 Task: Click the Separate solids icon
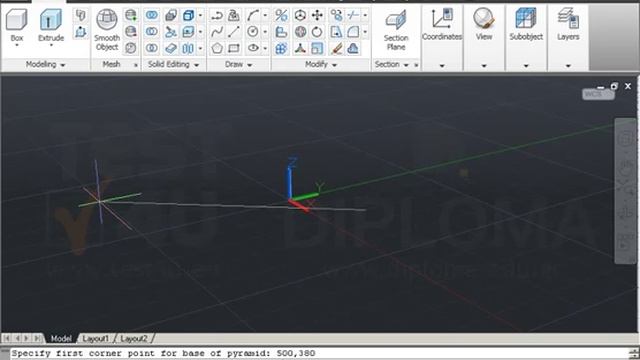(188, 48)
